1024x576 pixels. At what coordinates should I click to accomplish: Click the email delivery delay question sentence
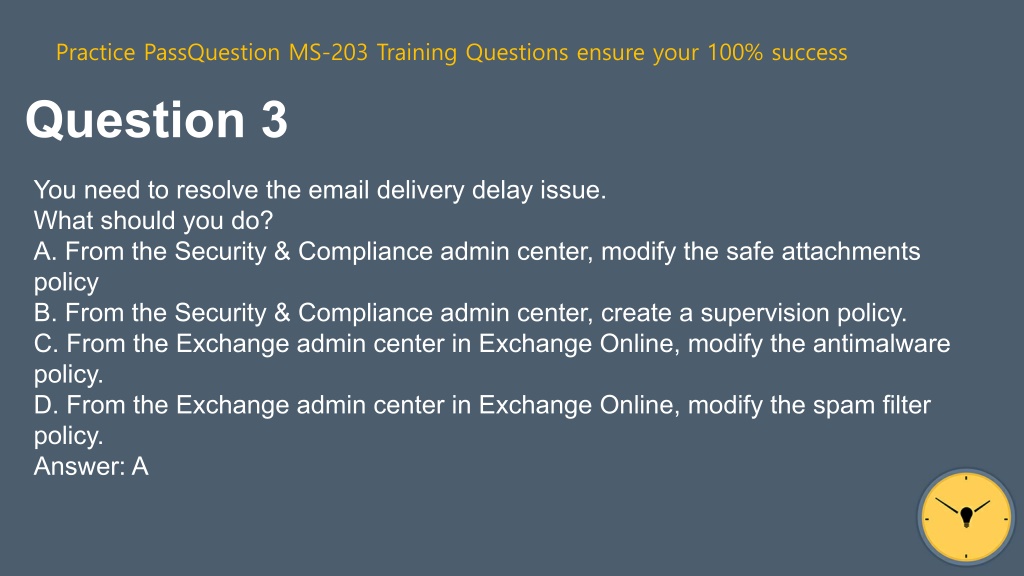(x=320, y=190)
